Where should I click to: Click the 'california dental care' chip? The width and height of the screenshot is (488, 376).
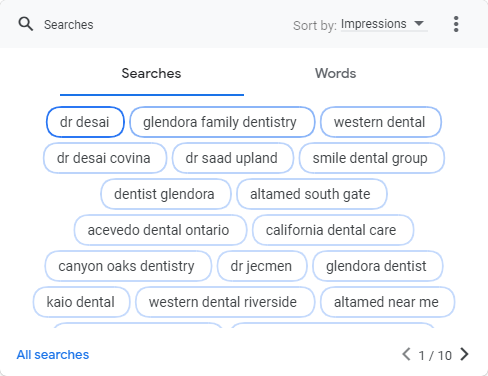pyautogui.click(x=333, y=230)
